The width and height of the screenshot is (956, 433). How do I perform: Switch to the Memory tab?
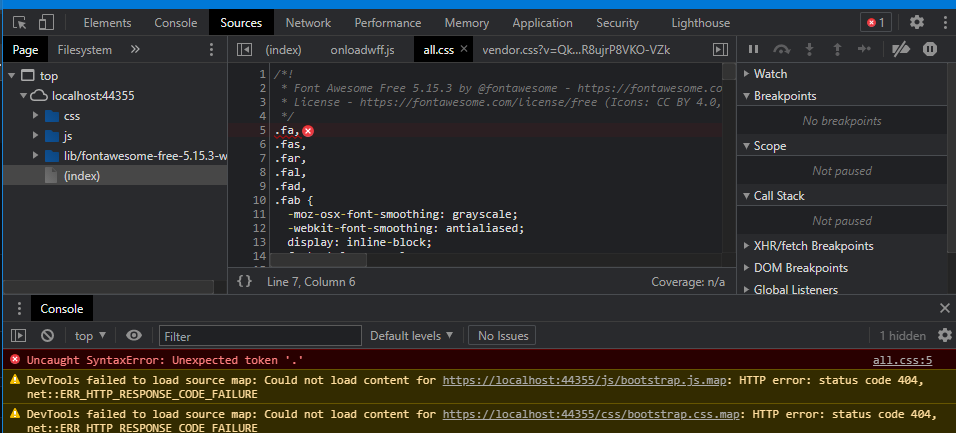tap(466, 23)
